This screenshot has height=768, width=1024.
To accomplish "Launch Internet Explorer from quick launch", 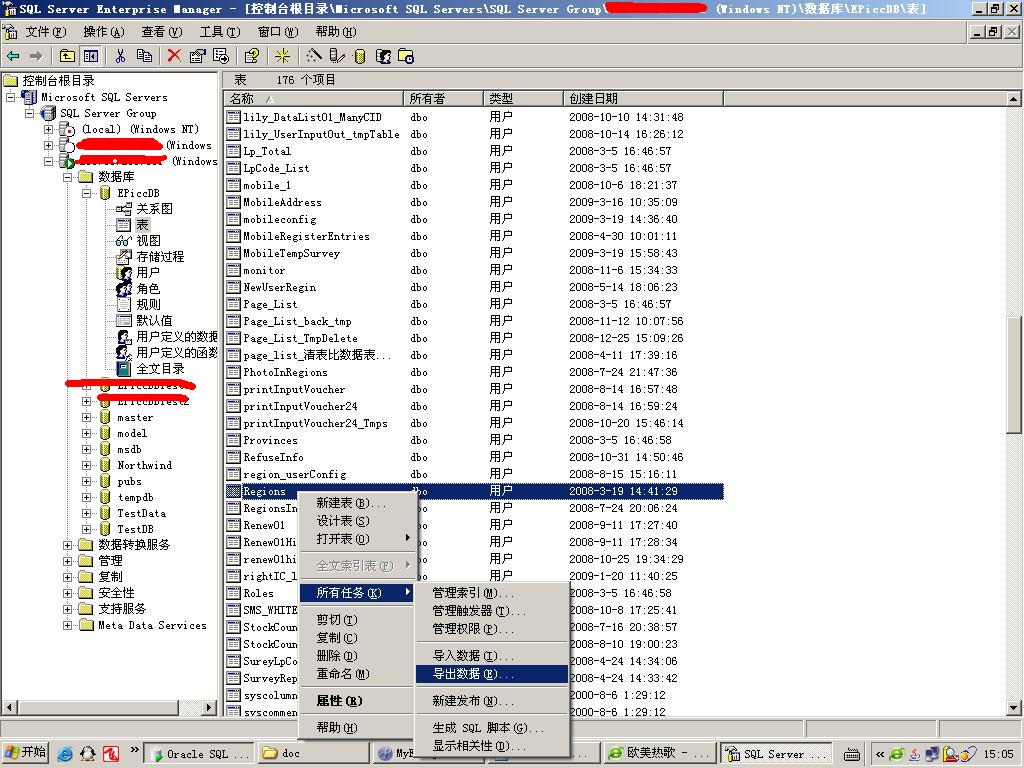I will click(65, 754).
